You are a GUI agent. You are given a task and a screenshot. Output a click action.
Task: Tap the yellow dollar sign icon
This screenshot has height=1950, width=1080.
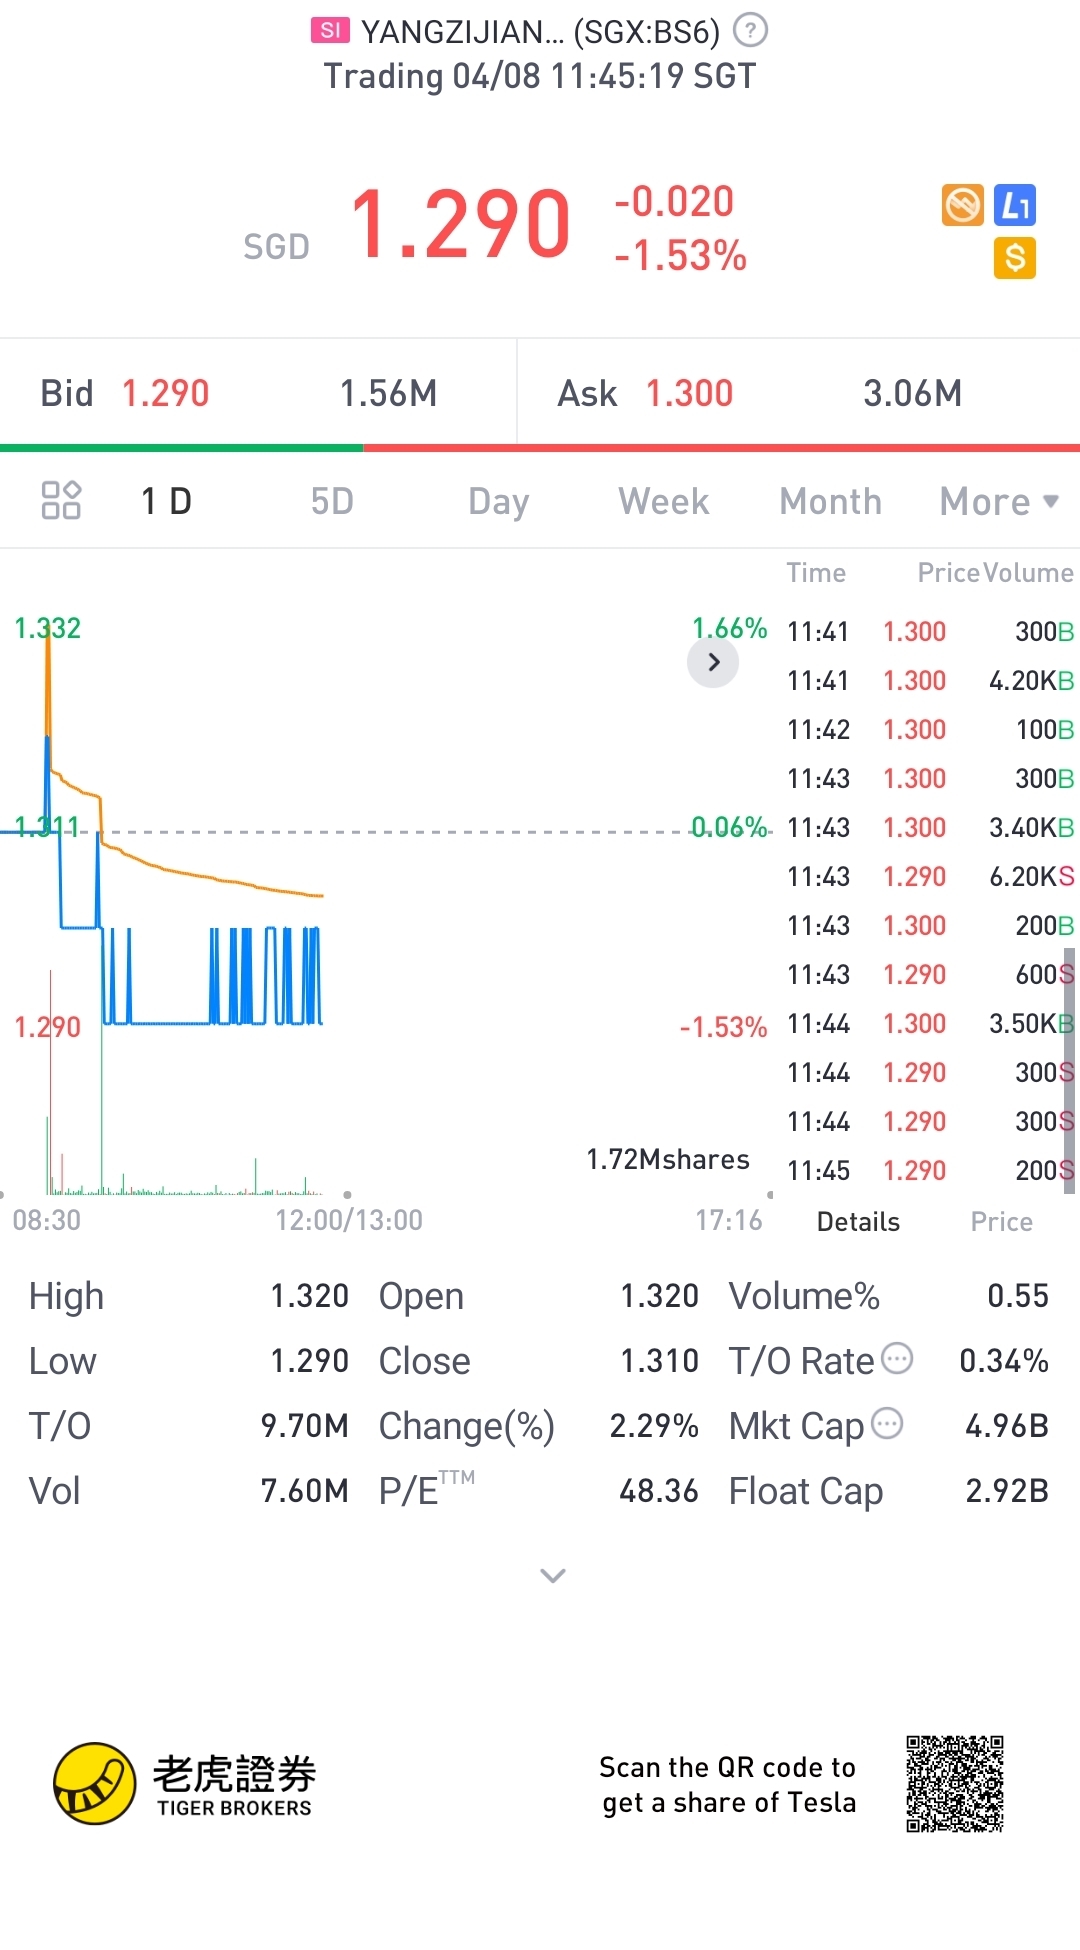[x=1015, y=258]
